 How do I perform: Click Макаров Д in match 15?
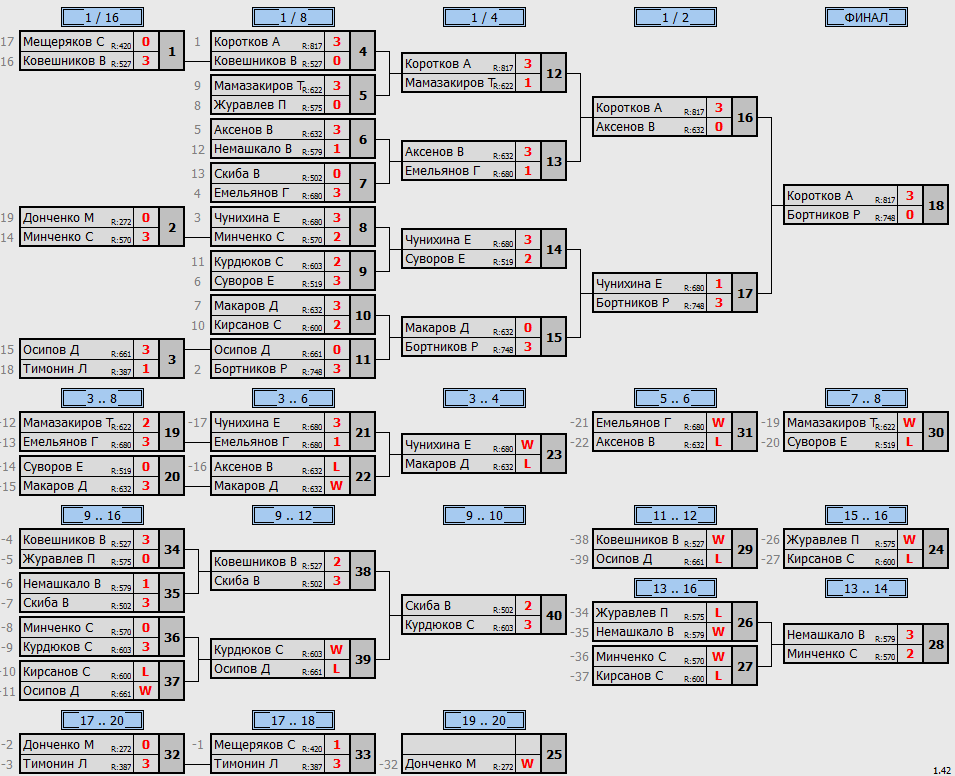(437, 328)
